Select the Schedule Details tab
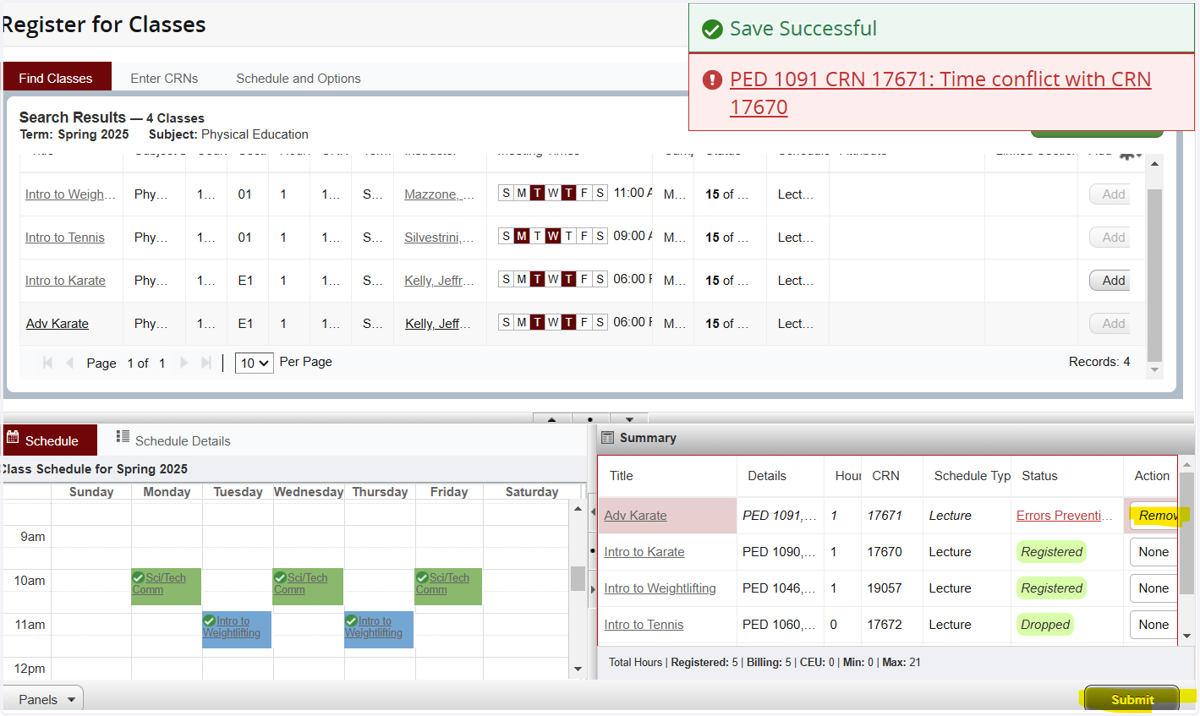The height and width of the screenshot is (716, 1200). 173,440
